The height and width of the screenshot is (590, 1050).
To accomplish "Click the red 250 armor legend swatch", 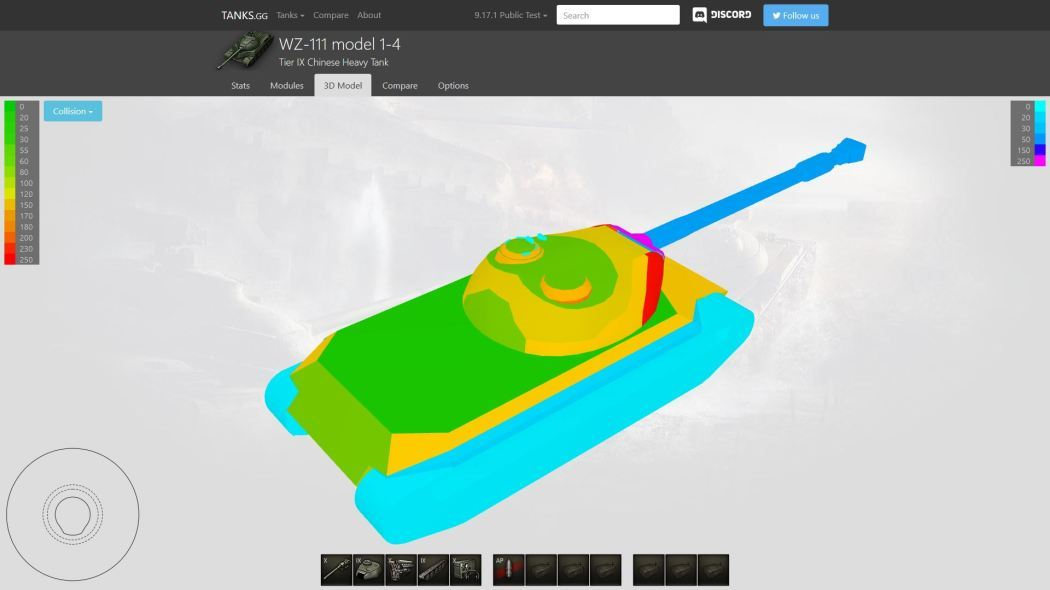I will point(10,260).
